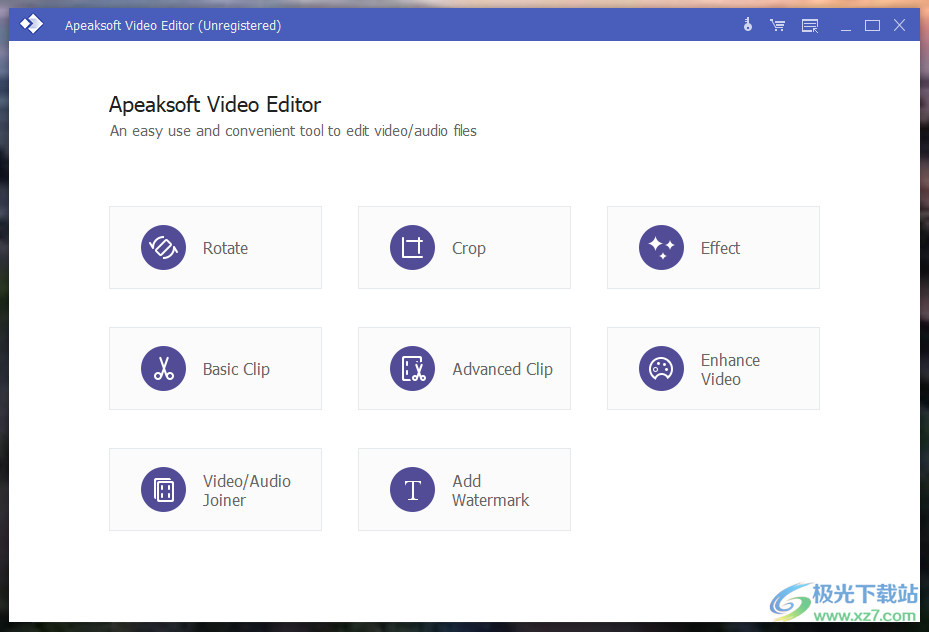Click the 'Apeaksoft Video Editor' heading text
This screenshot has width=929, height=632.
(214, 105)
